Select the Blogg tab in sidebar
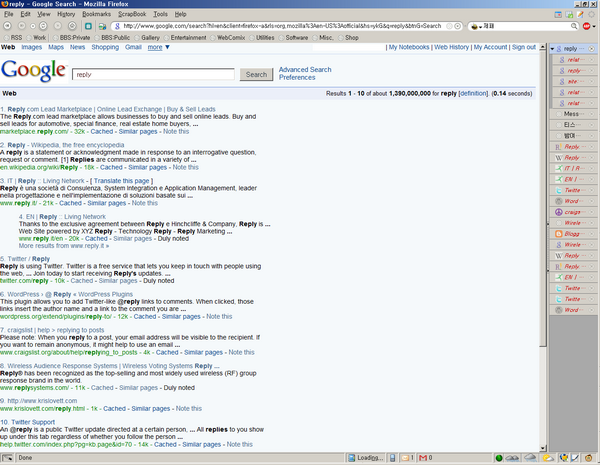The width and height of the screenshot is (600, 465). [572, 234]
